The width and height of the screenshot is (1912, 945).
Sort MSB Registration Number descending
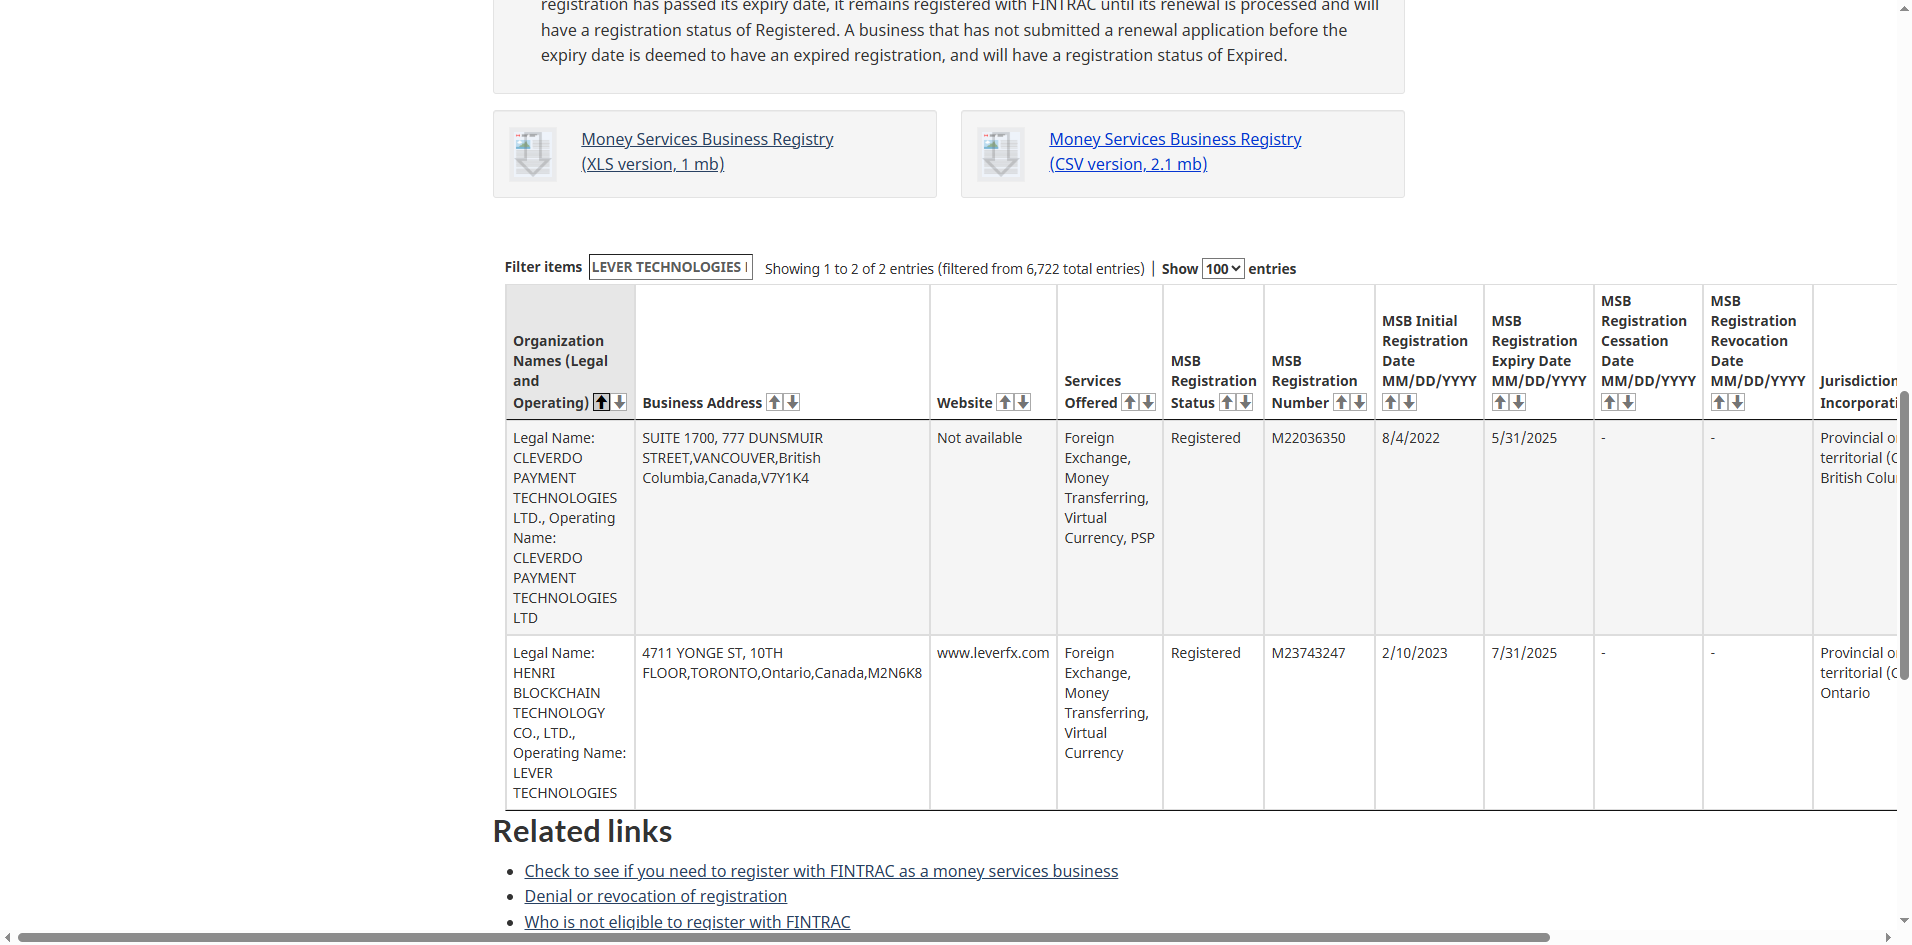tap(1359, 402)
